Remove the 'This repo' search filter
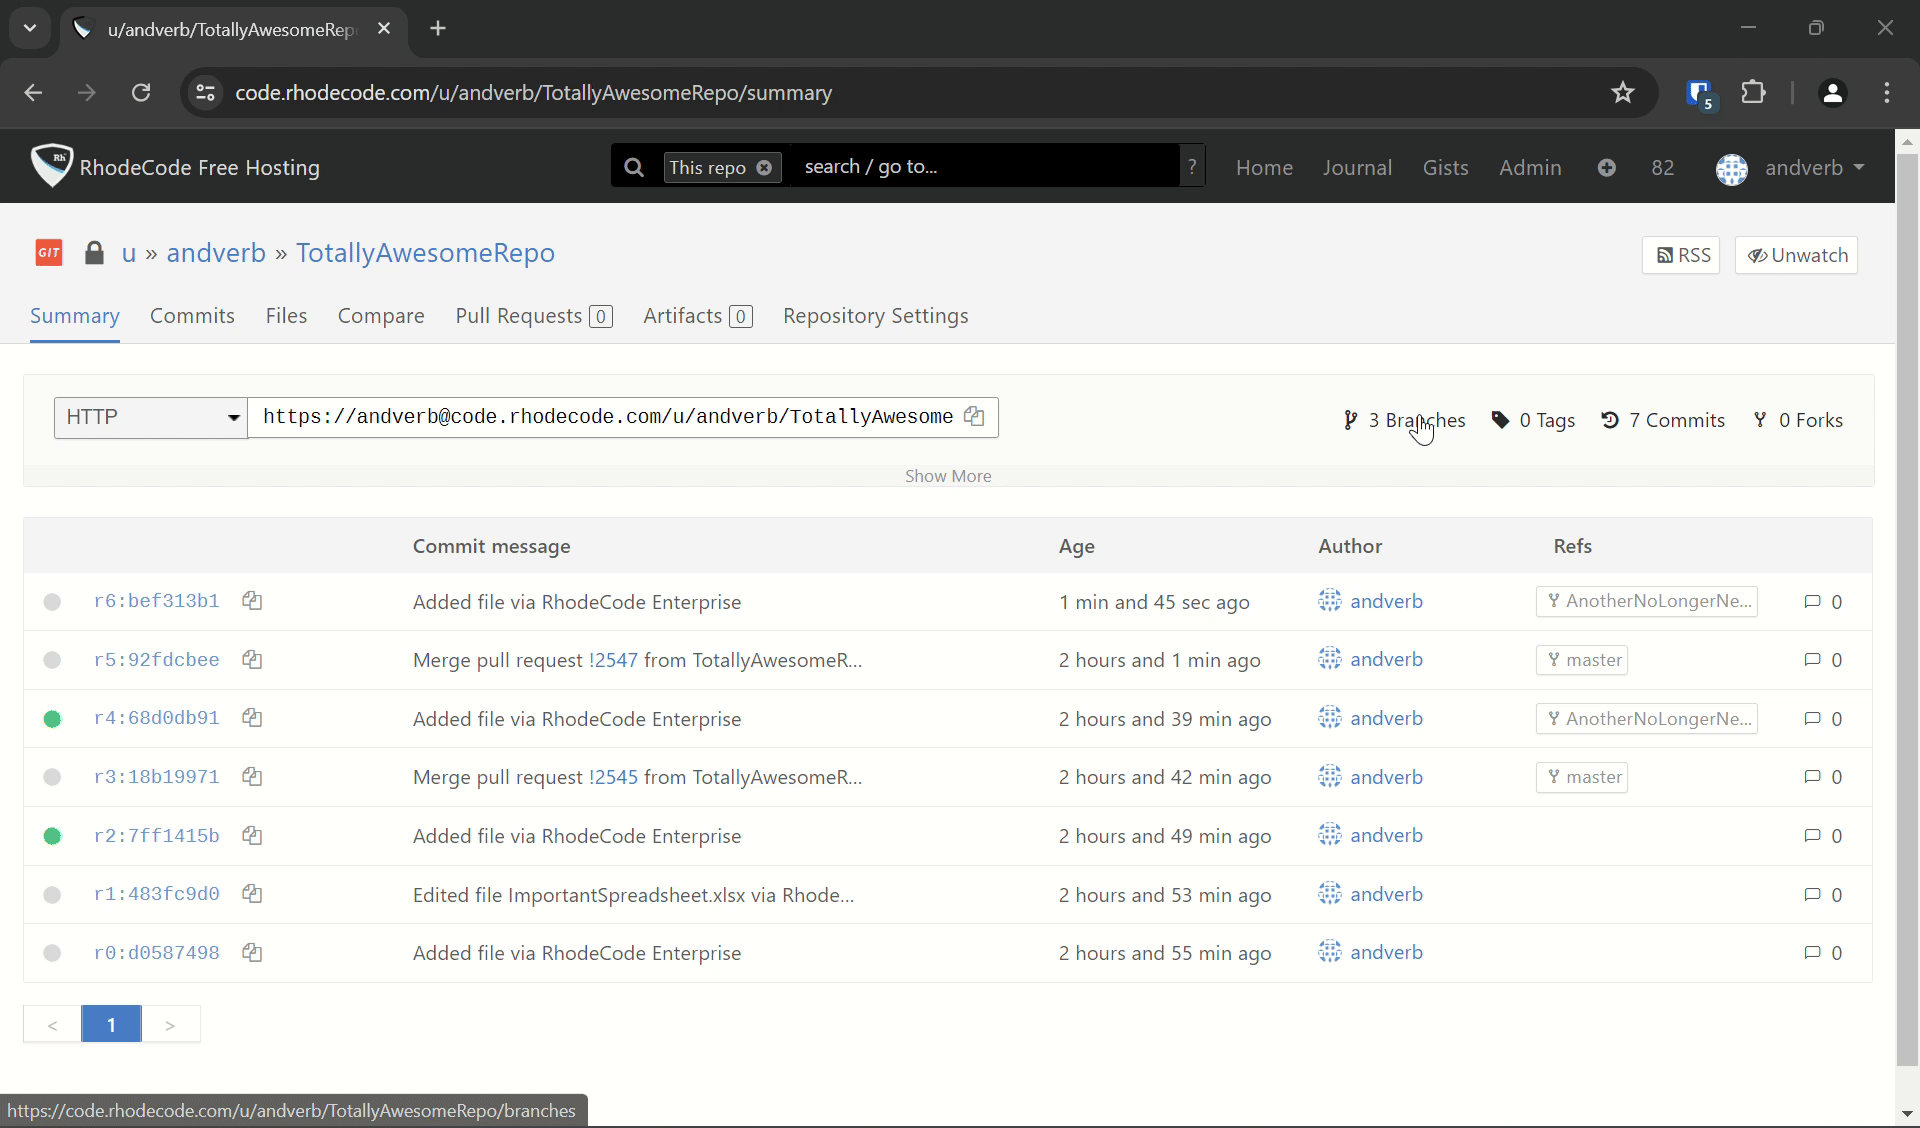This screenshot has width=1920, height=1128. point(764,168)
